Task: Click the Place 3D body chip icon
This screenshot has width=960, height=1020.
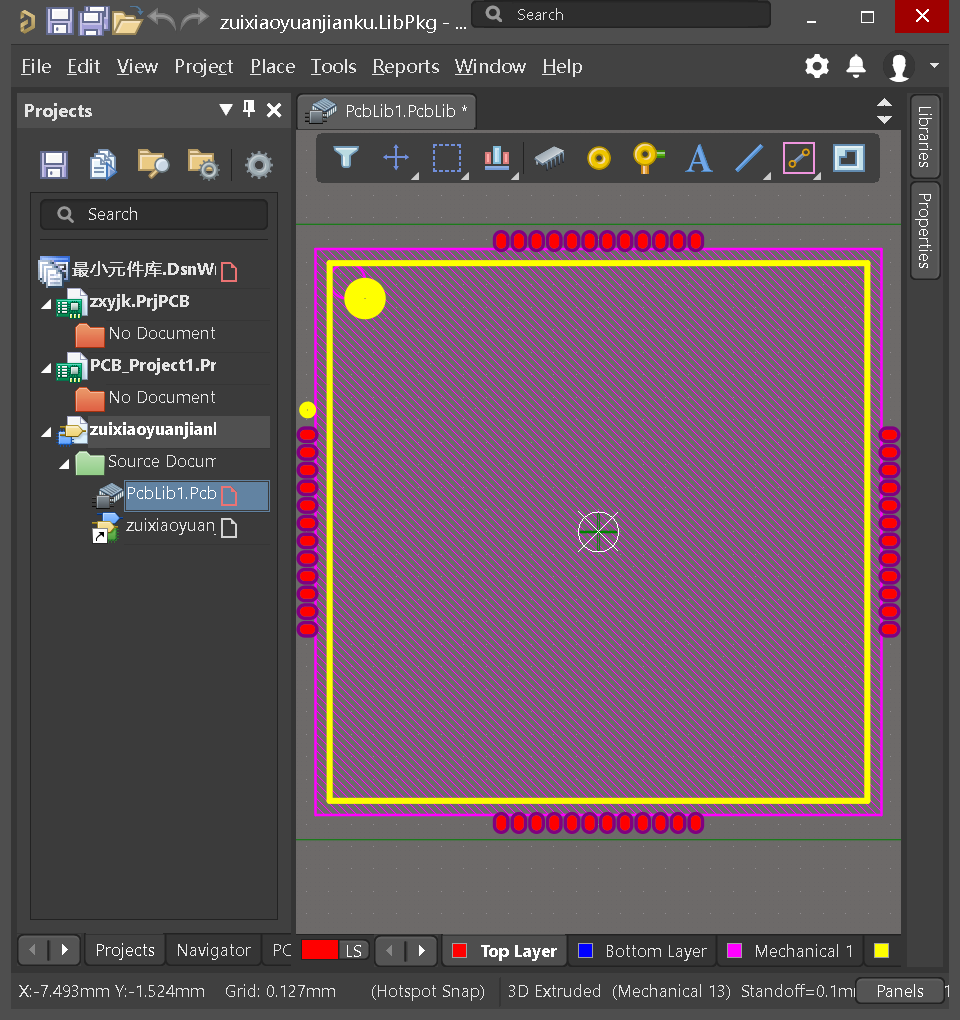Action: (549, 158)
